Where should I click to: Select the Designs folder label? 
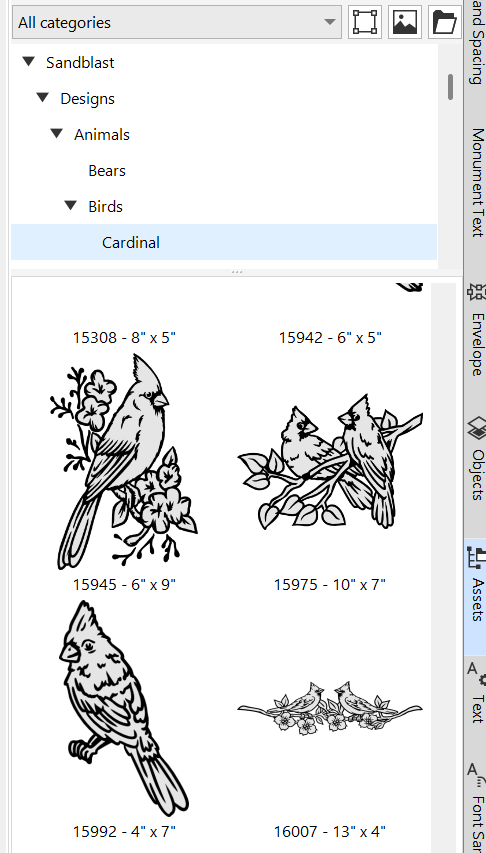coord(88,98)
